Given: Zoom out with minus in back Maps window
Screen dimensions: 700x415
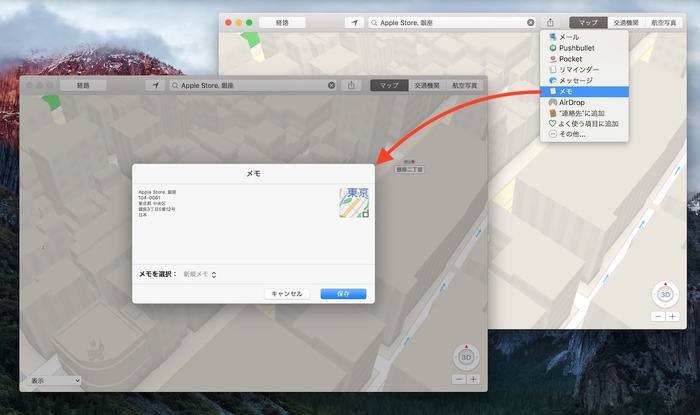Looking at the screenshot, I should coord(658,316).
